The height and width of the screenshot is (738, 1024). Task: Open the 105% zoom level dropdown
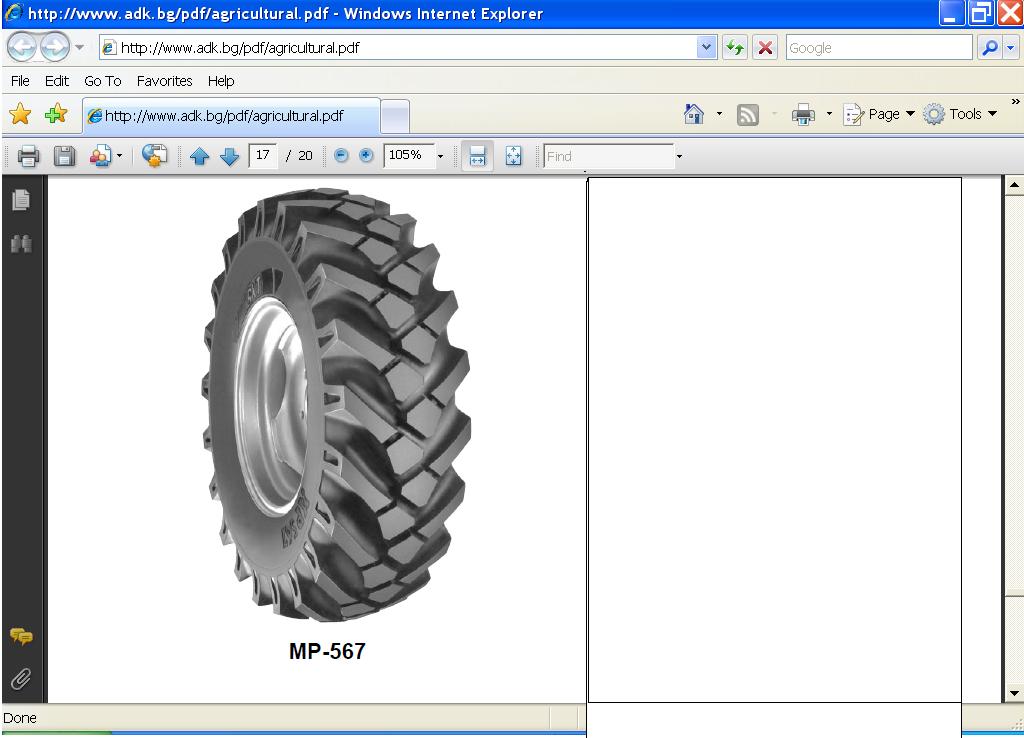point(440,156)
